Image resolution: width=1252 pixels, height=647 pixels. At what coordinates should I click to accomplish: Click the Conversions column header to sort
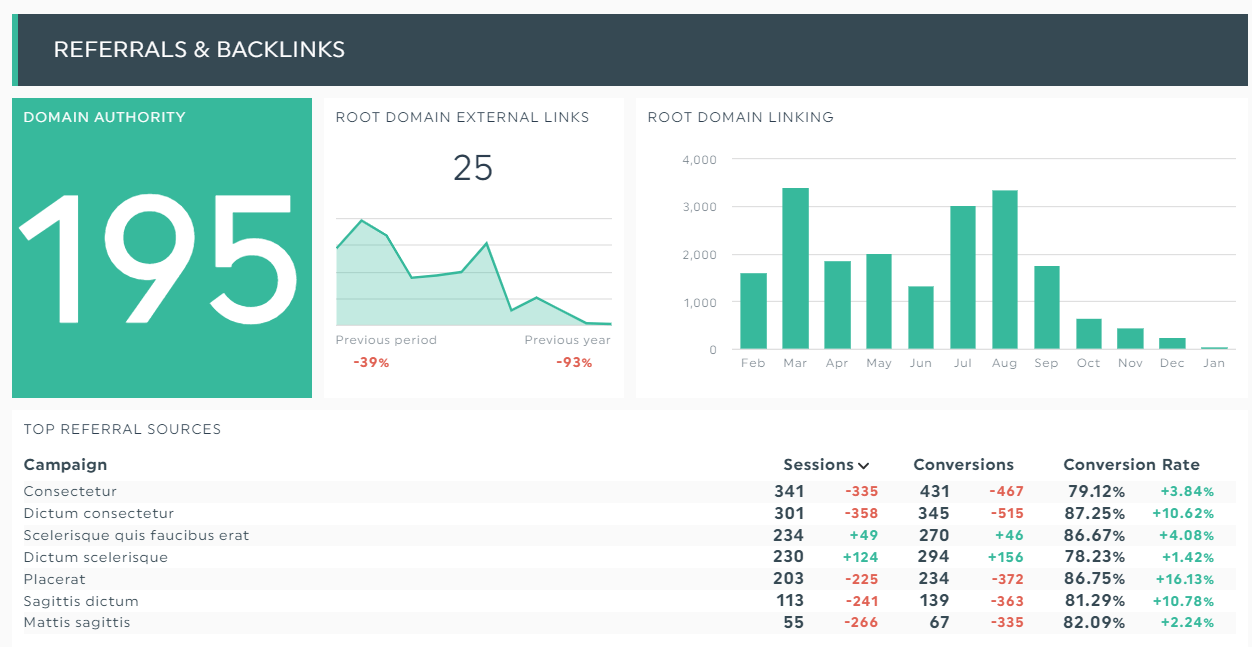click(963, 464)
